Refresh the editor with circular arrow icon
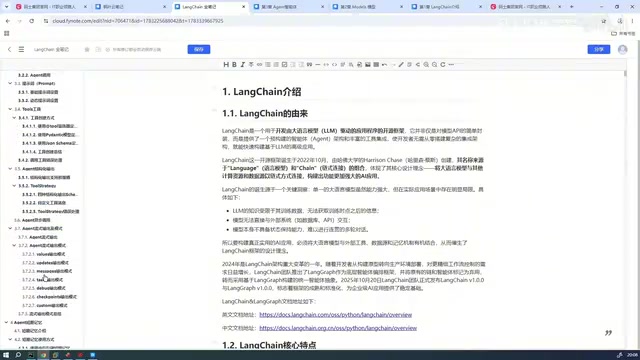Viewport: 640px width, 360px height. (443, 64)
